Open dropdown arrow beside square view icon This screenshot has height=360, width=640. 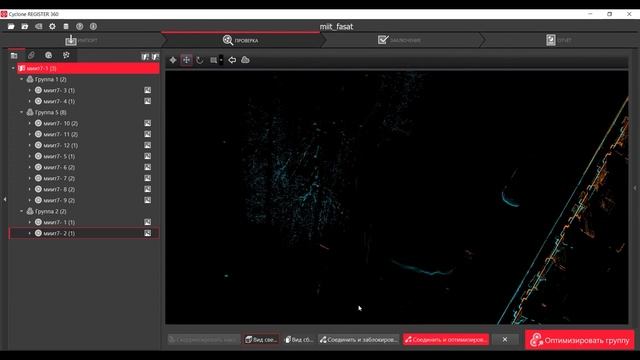click(221, 60)
